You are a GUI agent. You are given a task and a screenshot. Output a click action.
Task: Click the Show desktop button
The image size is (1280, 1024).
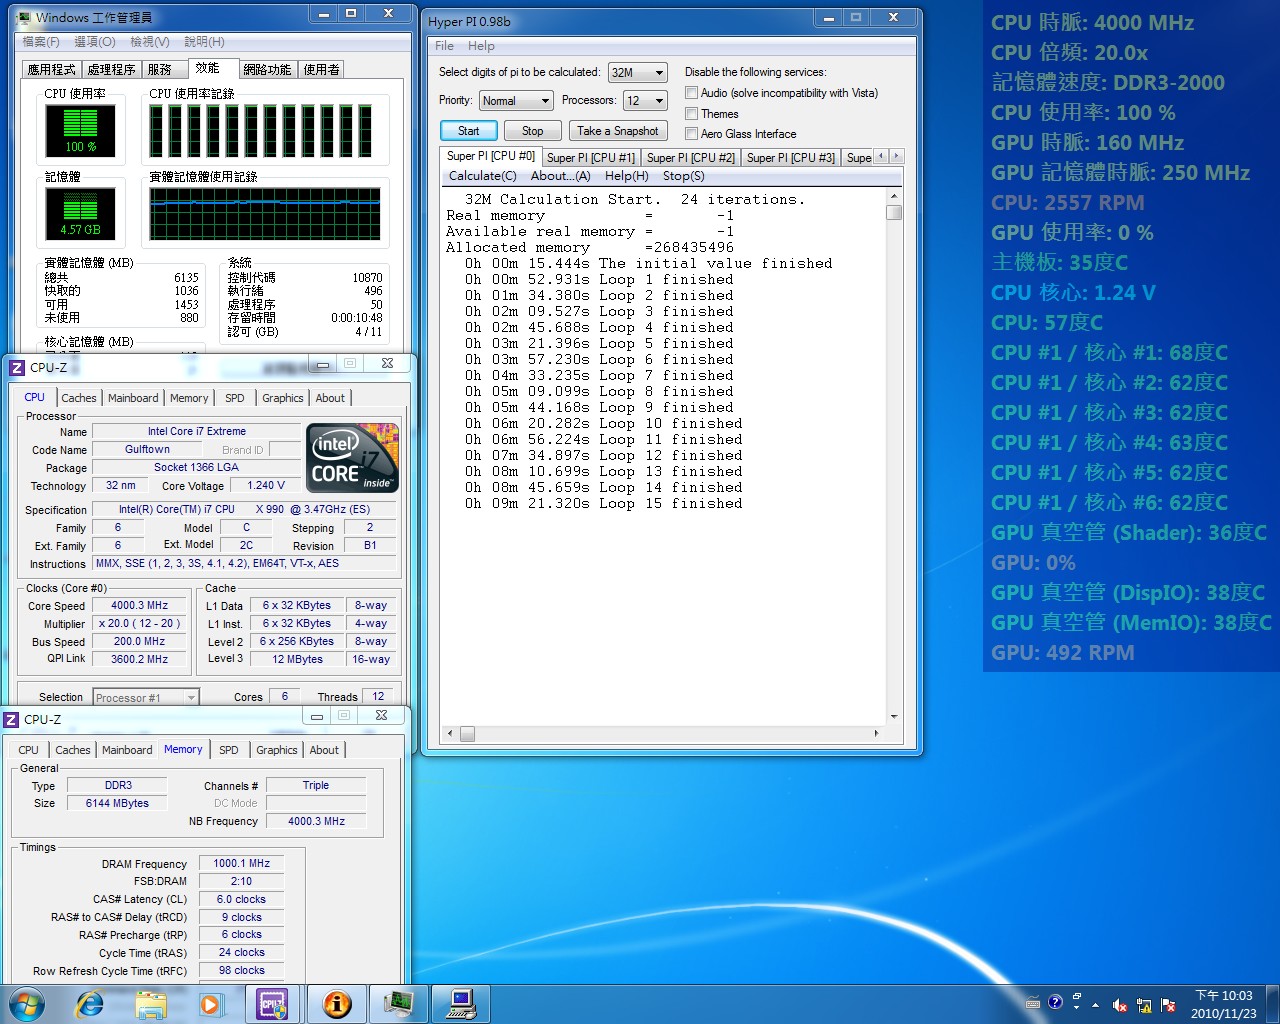(x=1273, y=1003)
